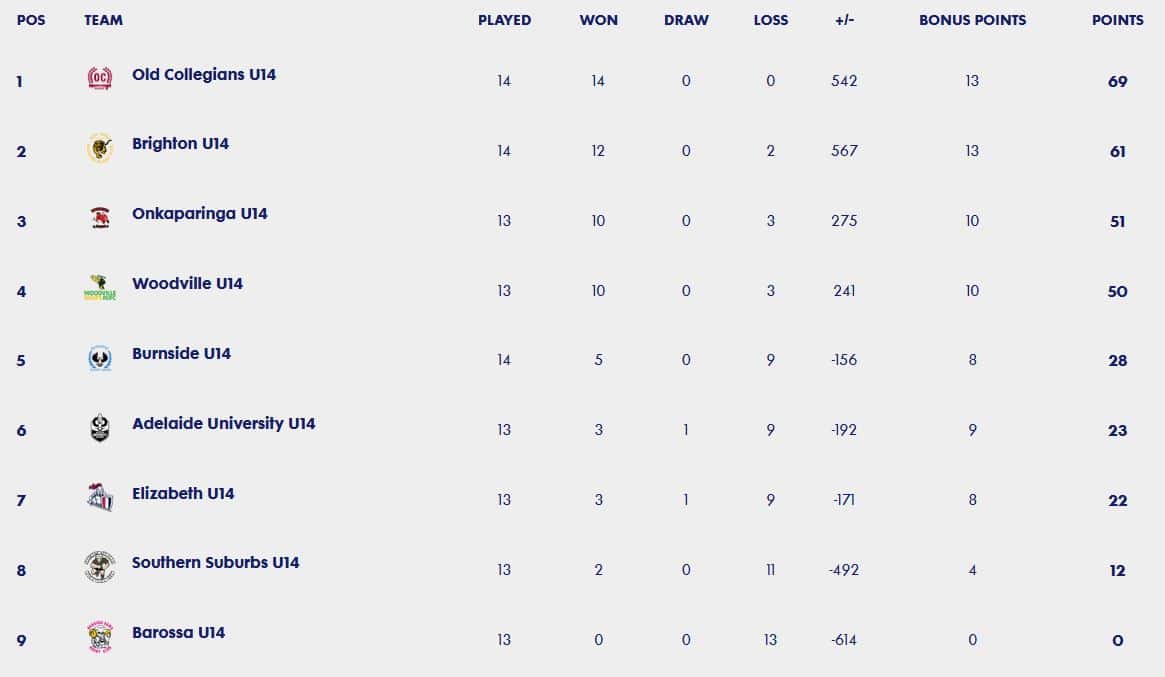This screenshot has height=677, width=1165.
Task: Open Adelaide University U14 team link
Action: pos(224,423)
